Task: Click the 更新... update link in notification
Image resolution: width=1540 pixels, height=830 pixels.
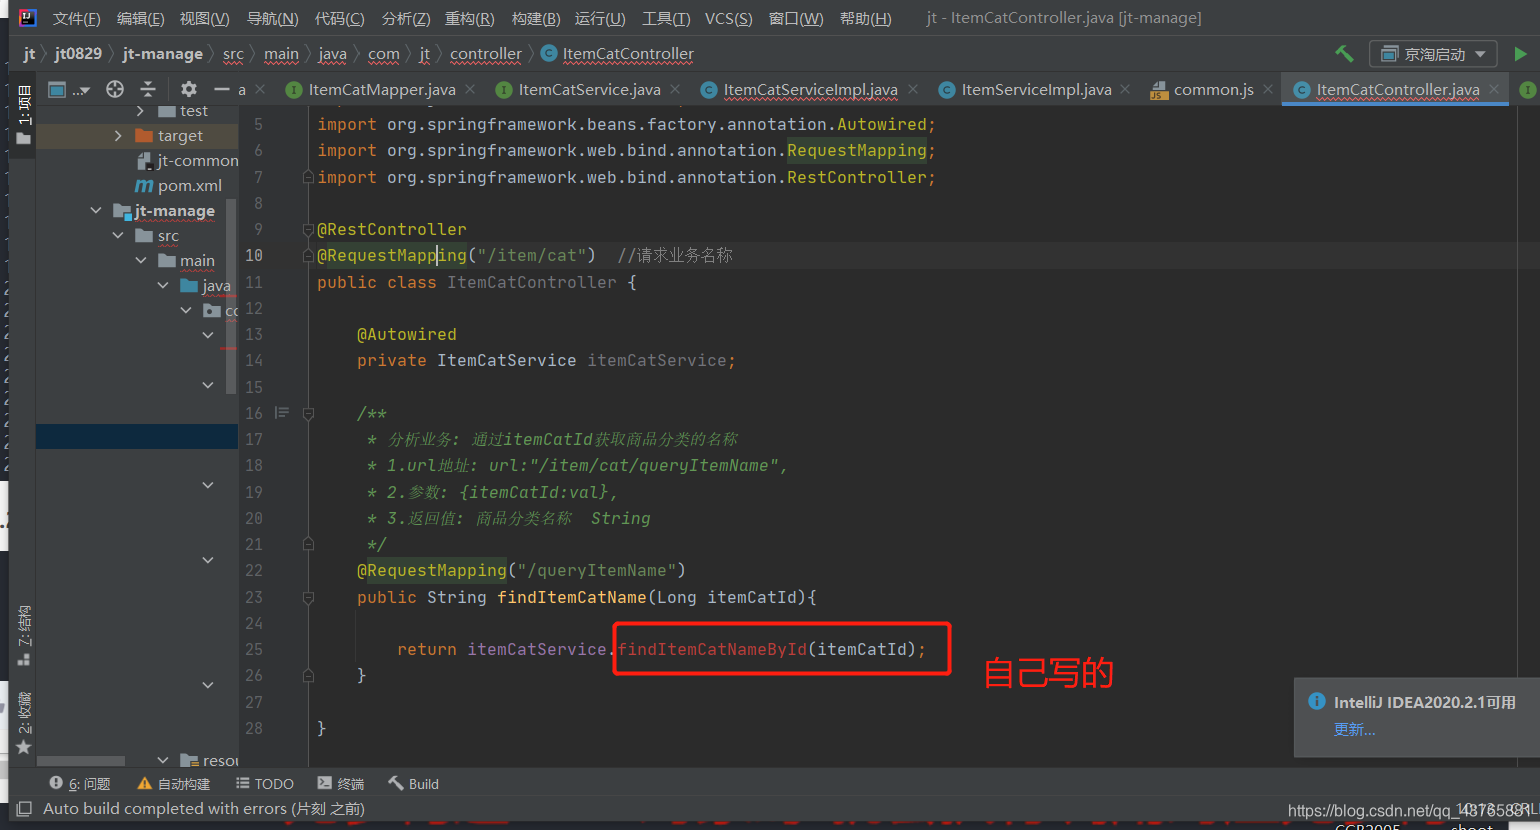Action: [1355, 730]
